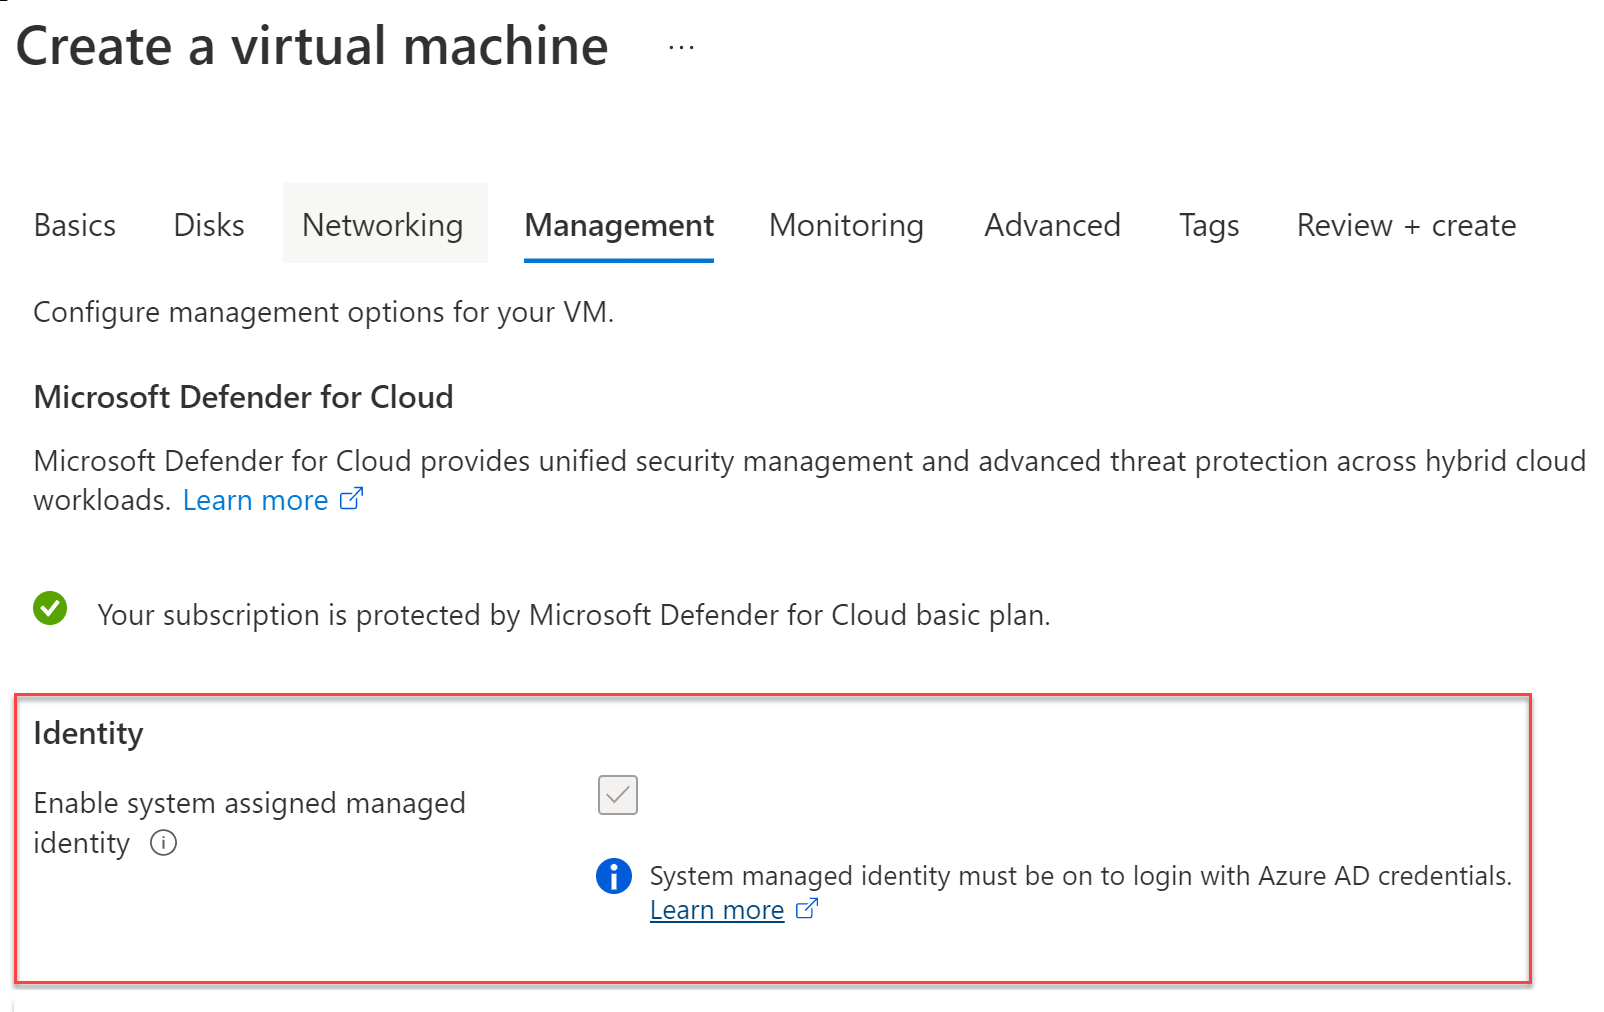Click the Microsoft Defender for Cloud heading
This screenshot has width=1604, height=1012.
pos(243,397)
